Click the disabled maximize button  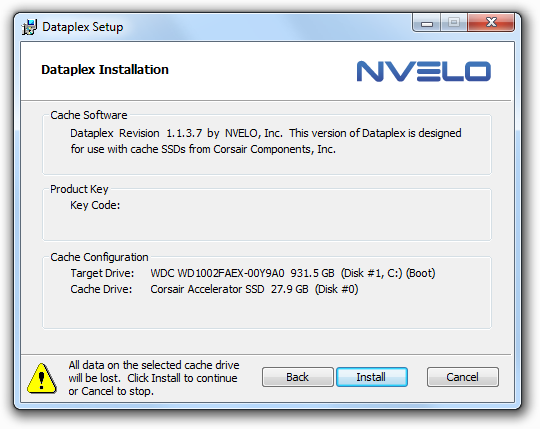point(454,23)
